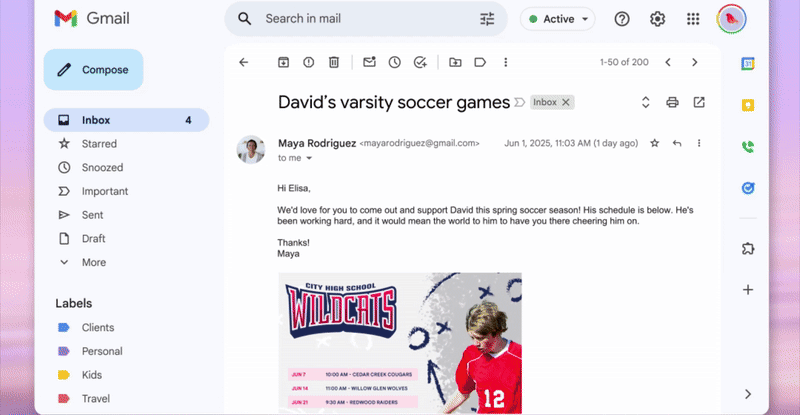Snooze this email with clock icon
The image size is (800, 415).
(394, 62)
